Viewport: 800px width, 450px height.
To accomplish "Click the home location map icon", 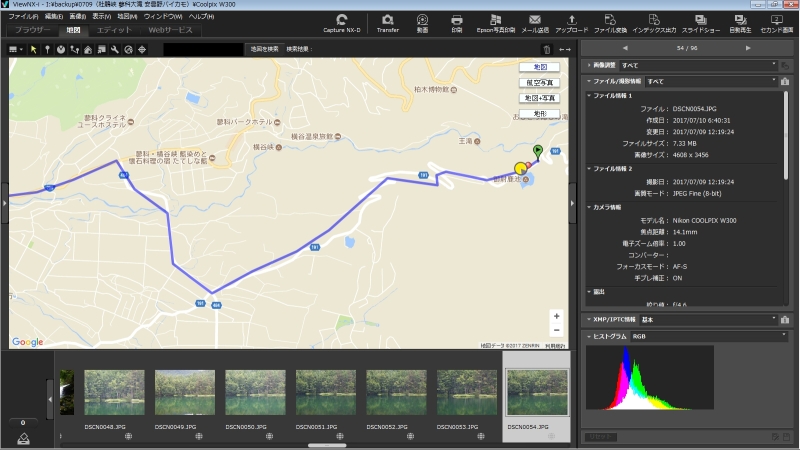I will (x=88, y=49).
